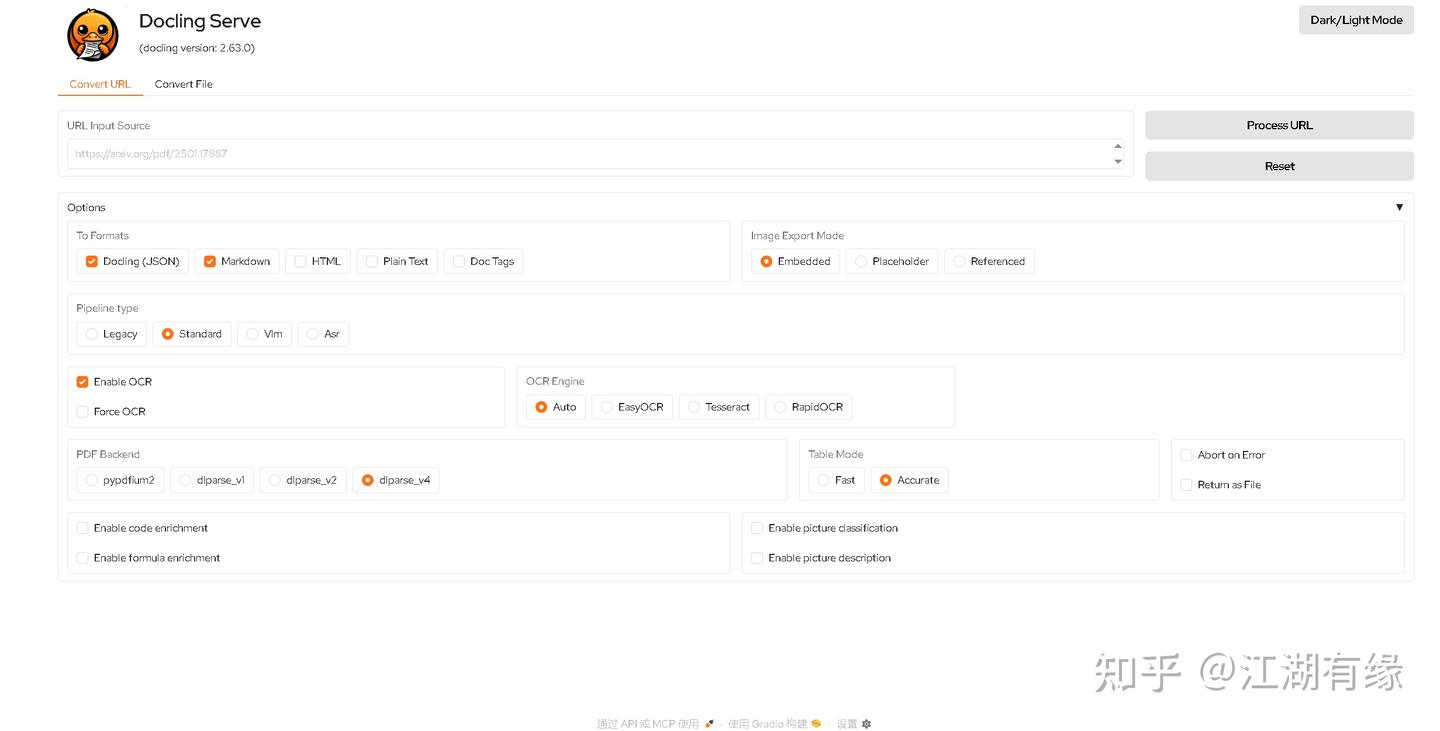Switch to the Convert URL tab
The width and height of the screenshot is (1440, 731).
[x=100, y=84]
